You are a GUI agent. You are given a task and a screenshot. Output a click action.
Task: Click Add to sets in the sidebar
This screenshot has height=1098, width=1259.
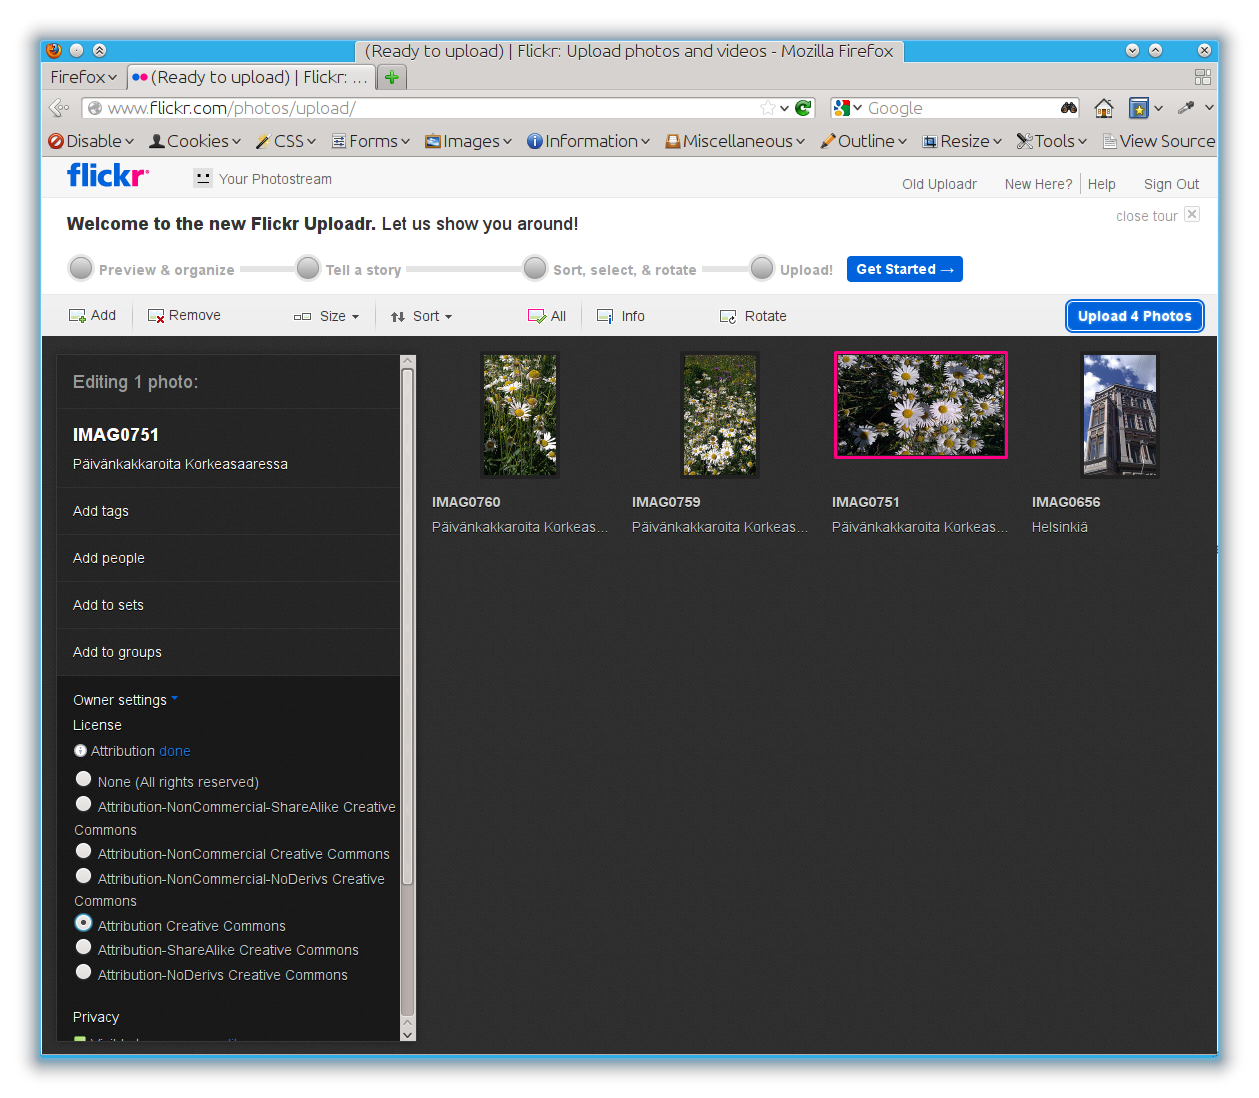tap(108, 605)
